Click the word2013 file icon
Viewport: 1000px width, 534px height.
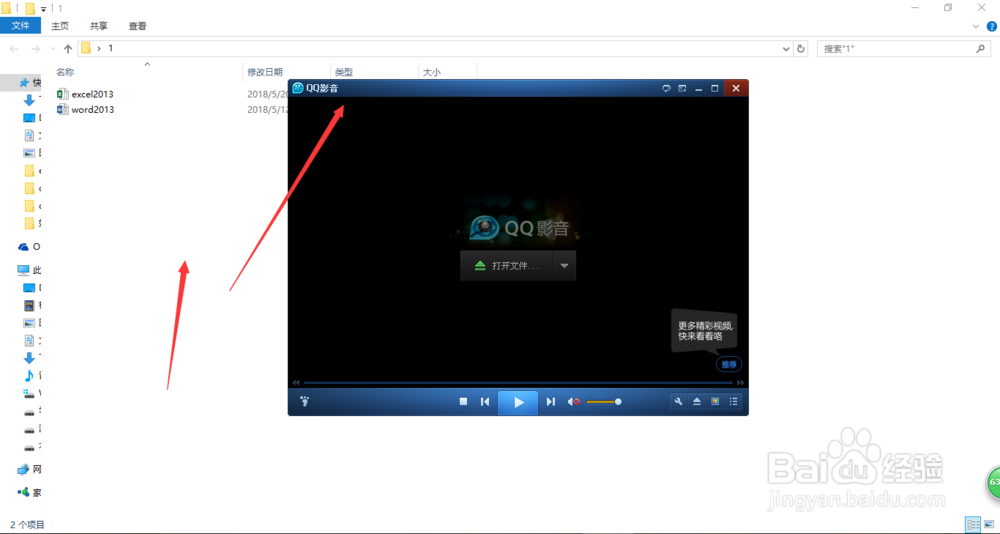click(x=62, y=109)
